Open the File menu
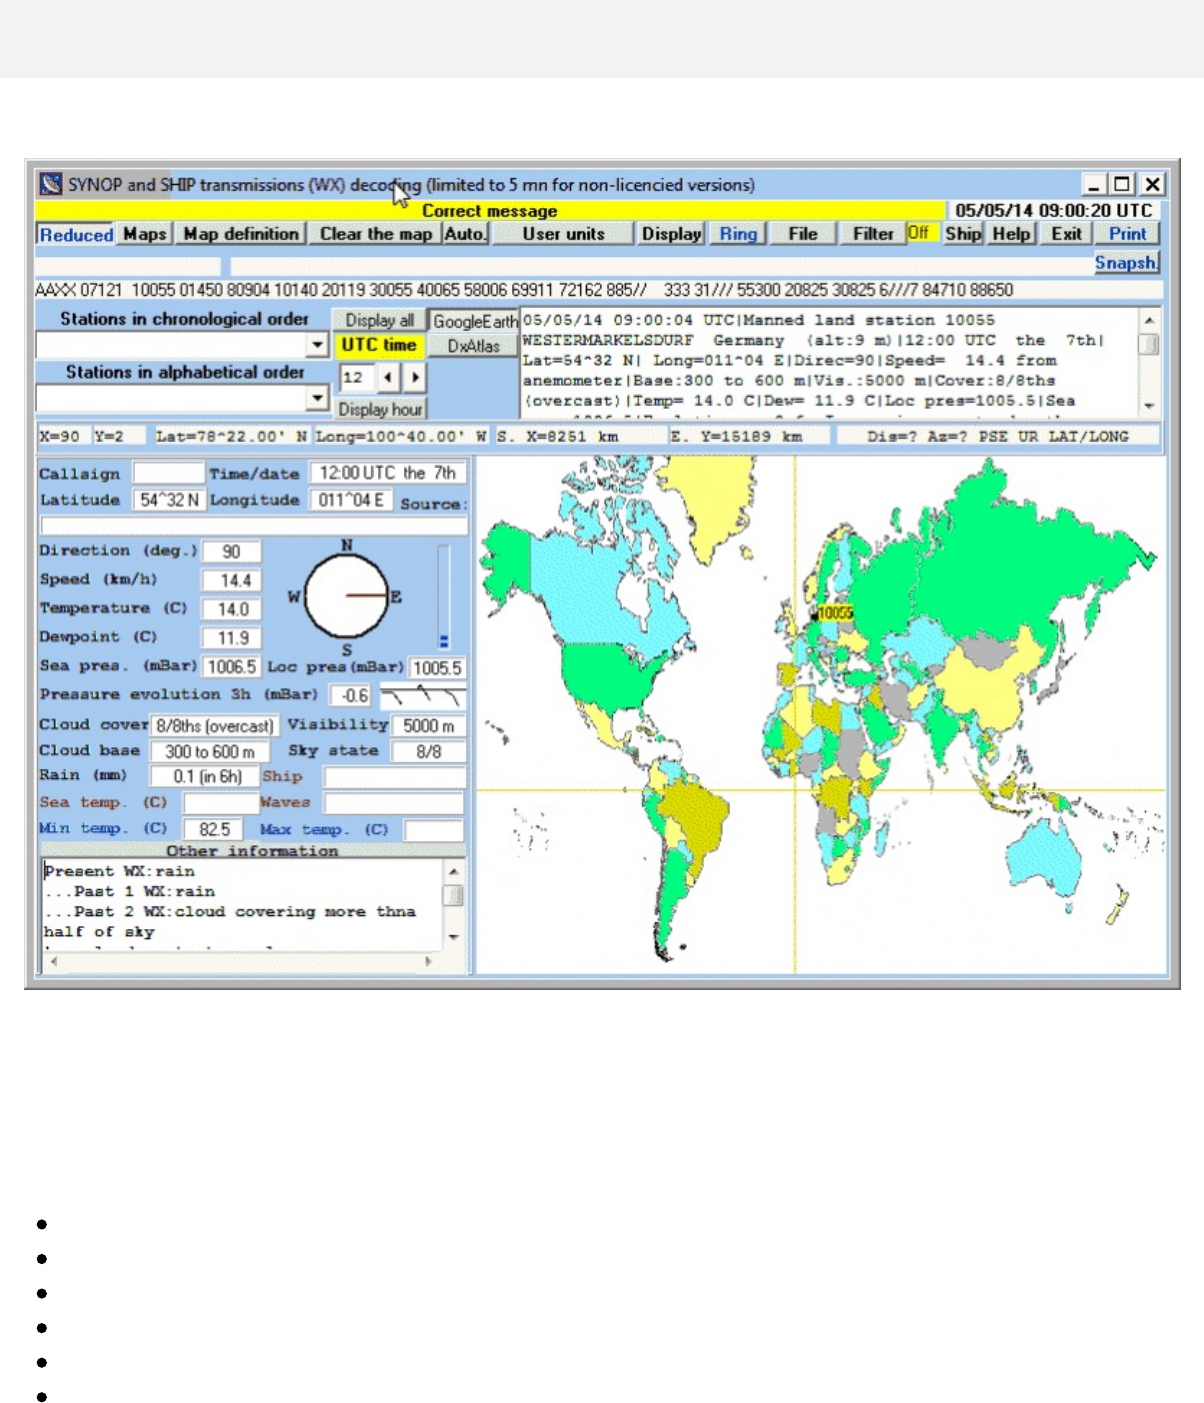Screen dimensions: 1204x1403 click(x=802, y=234)
